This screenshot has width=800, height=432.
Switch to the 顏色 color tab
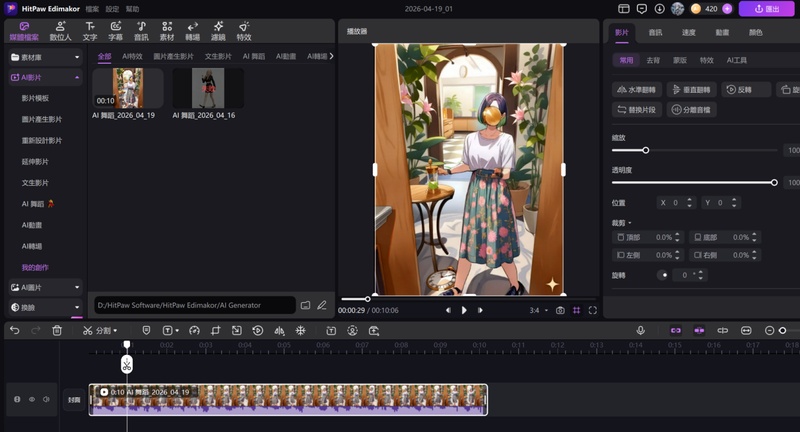[x=756, y=32]
